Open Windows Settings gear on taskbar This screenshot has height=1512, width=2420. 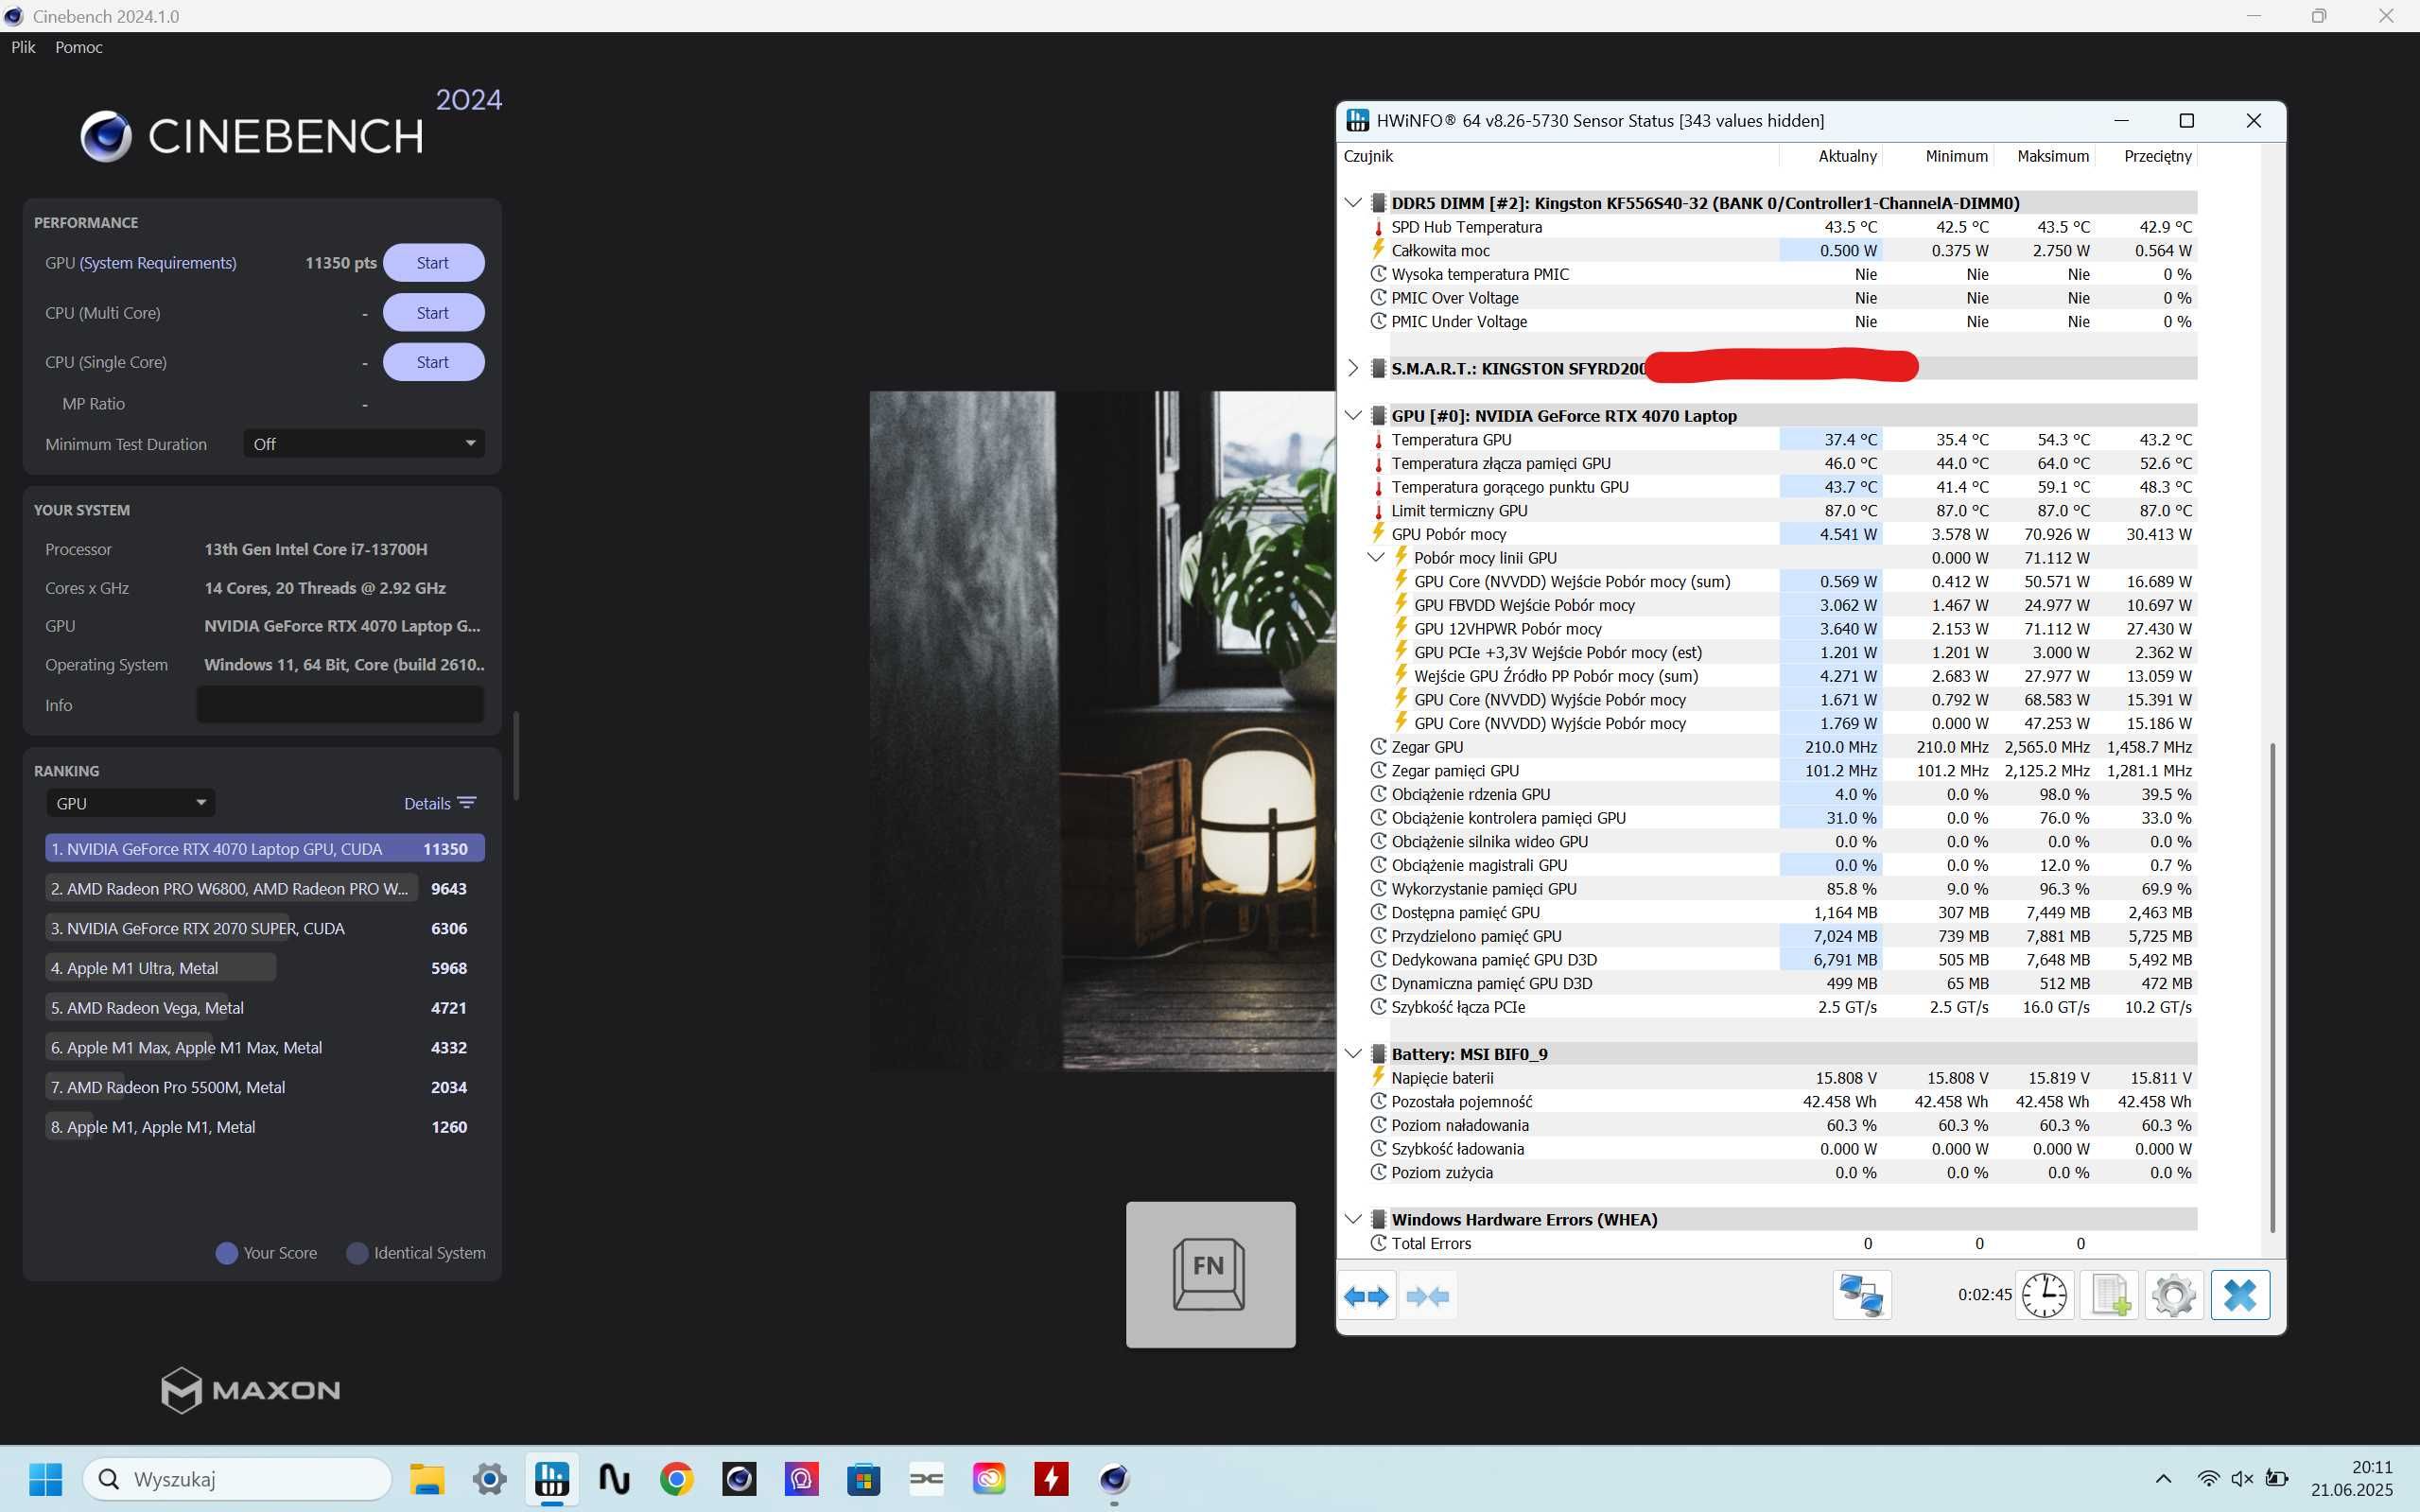[x=489, y=1479]
